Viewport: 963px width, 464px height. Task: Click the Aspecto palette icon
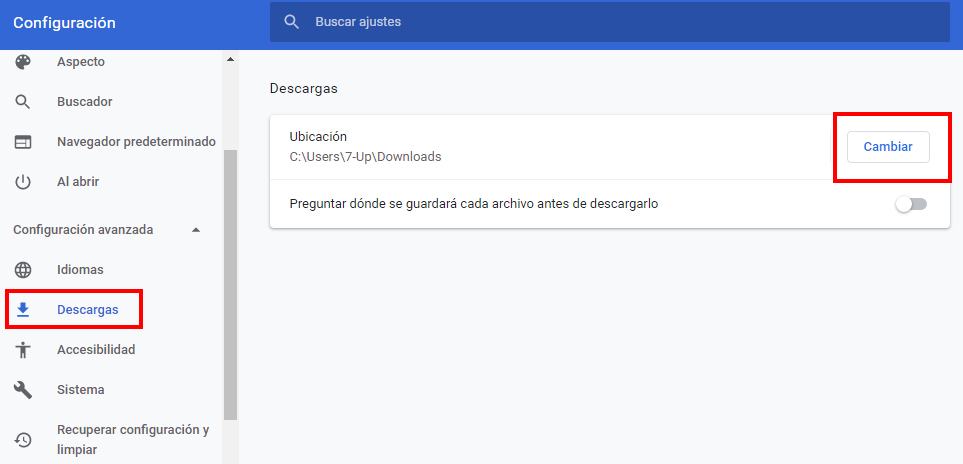pos(23,62)
